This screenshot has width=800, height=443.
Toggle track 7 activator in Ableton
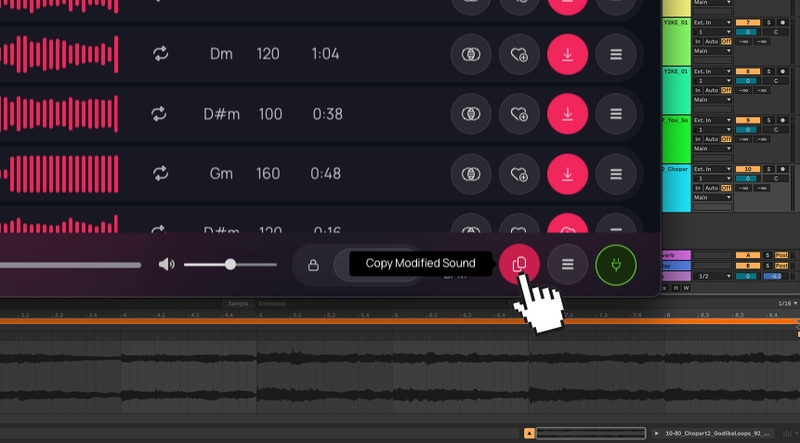pyautogui.click(x=747, y=22)
